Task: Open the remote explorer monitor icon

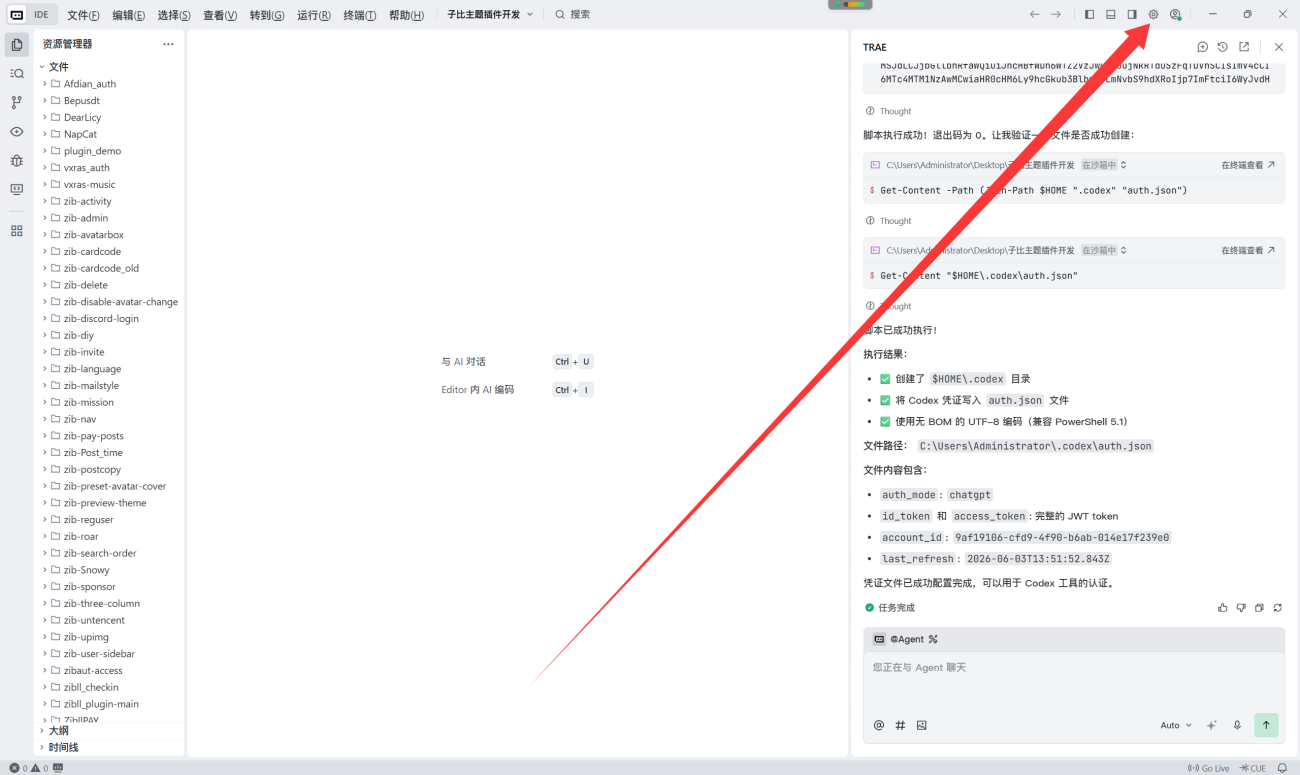Action: tap(16, 189)
